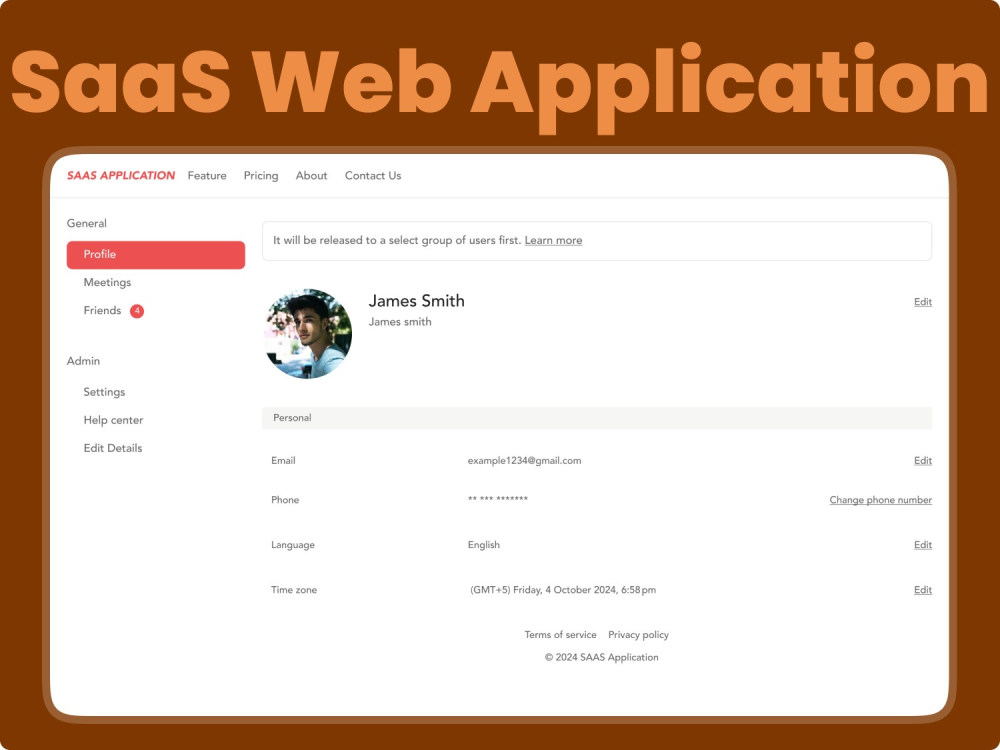Open the Pricing nav link
Viewport: 1000px width, 750px height.
tap(261, 176)
